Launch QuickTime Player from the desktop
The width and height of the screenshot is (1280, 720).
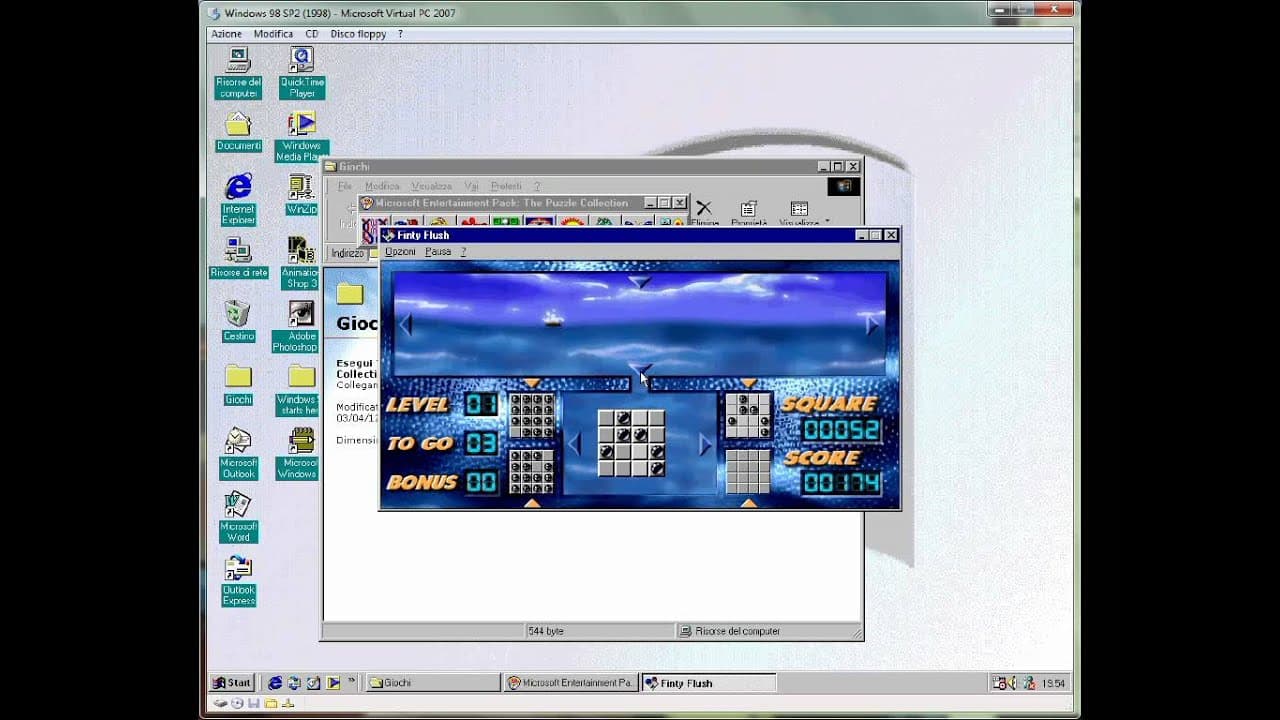pyautogui.click(x=301, y=70)
